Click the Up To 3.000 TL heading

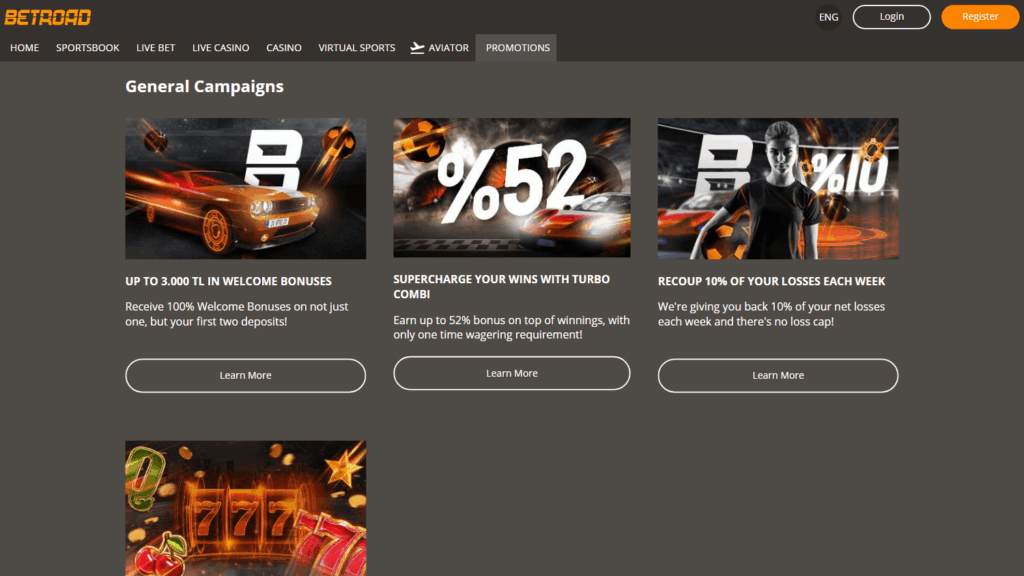tap(228, 281)
